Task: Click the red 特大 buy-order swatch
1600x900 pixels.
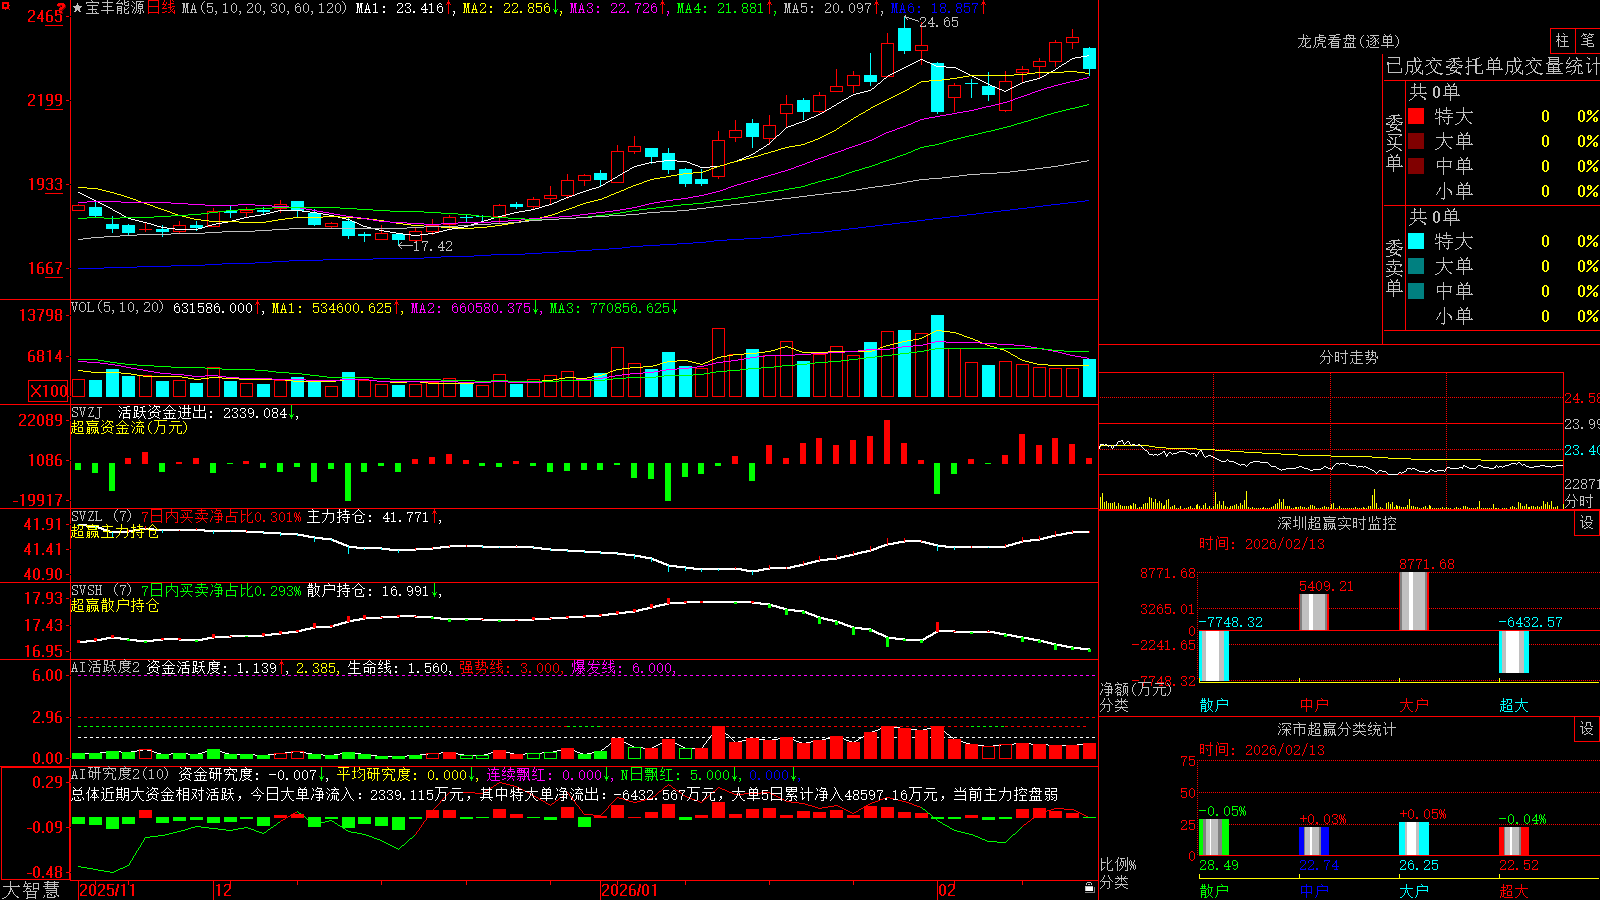Action: [1416, 116]
